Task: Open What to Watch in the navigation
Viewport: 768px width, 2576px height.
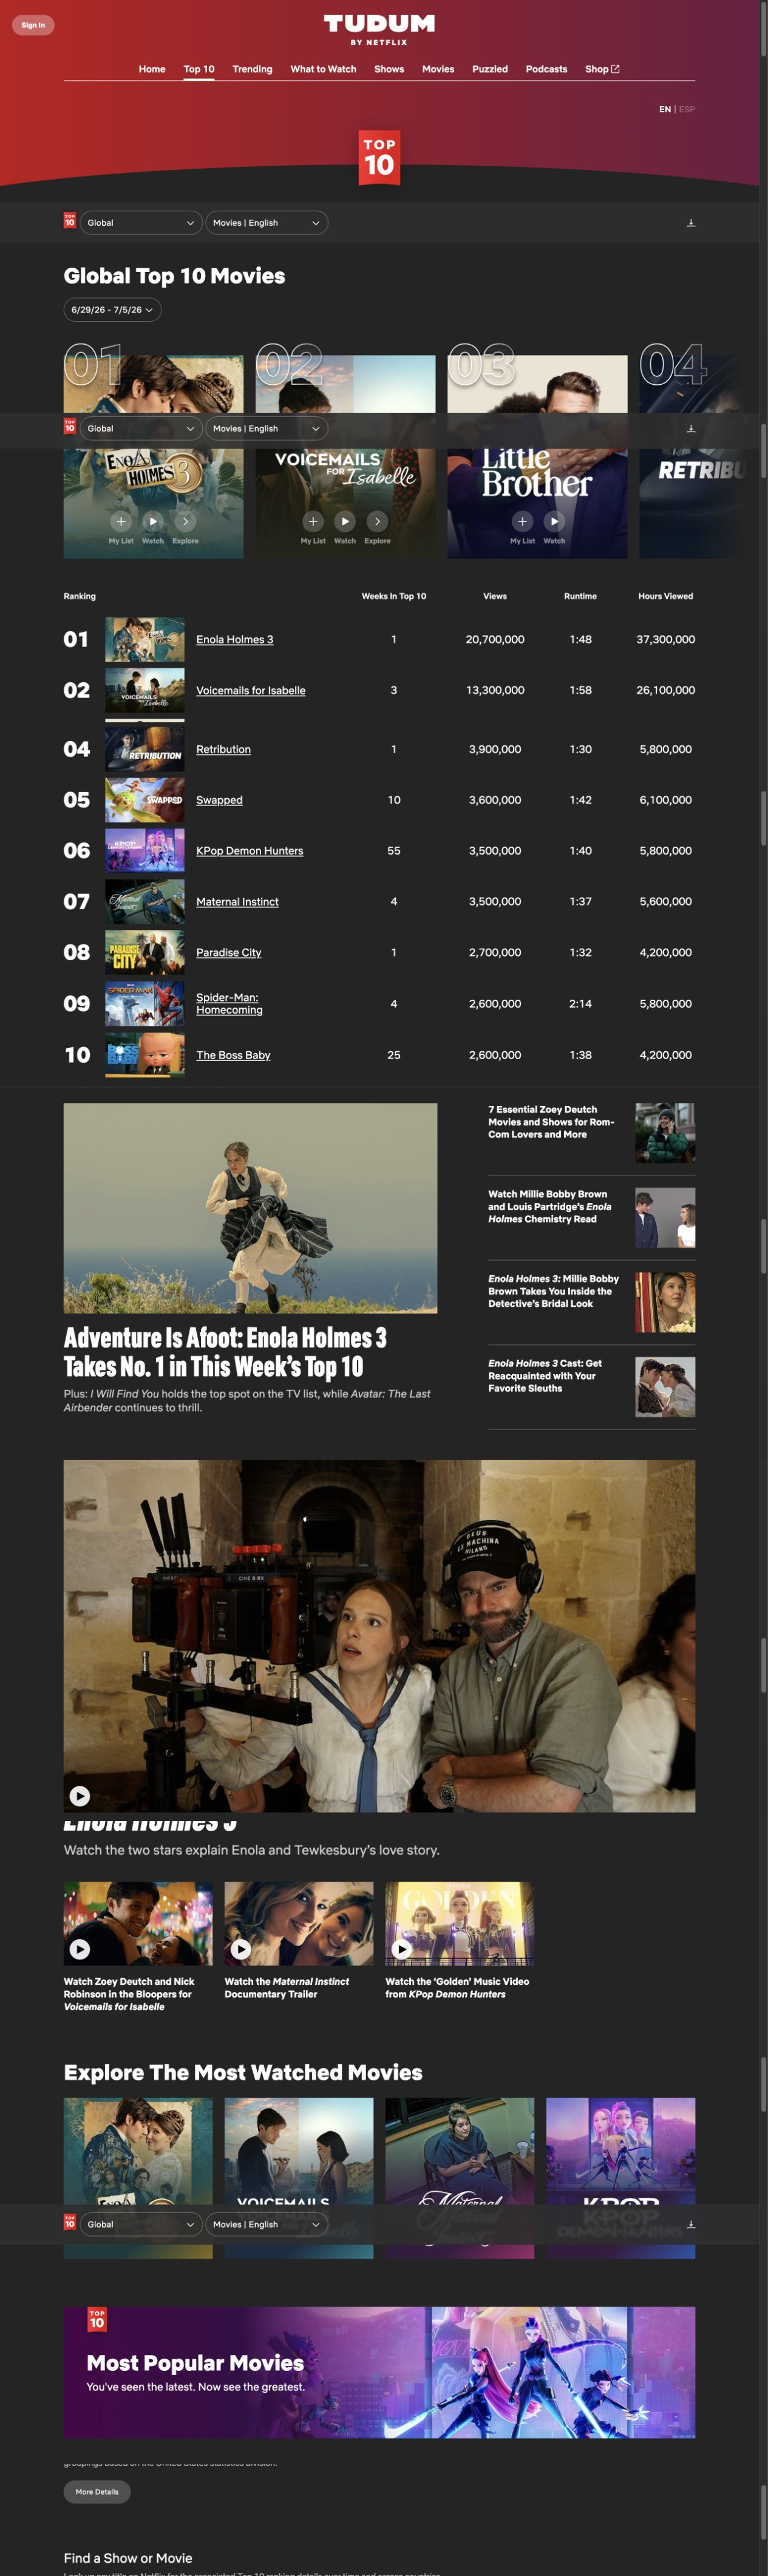Action: (323, 69)
